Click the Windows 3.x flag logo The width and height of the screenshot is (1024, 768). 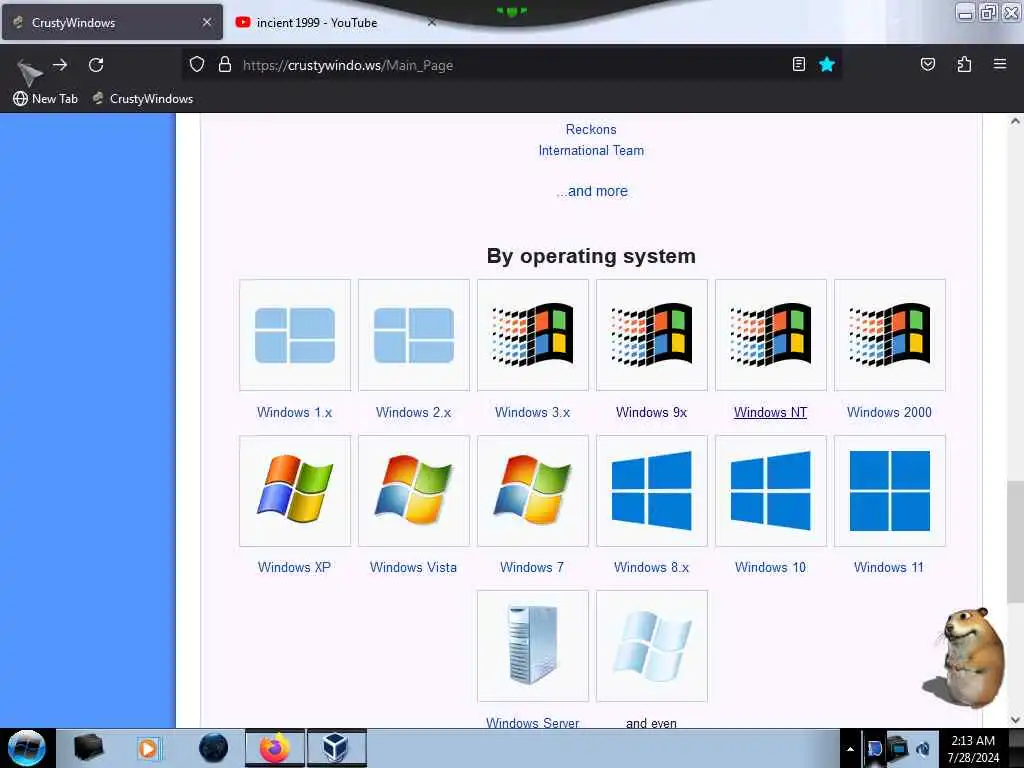tap(532, 335)
